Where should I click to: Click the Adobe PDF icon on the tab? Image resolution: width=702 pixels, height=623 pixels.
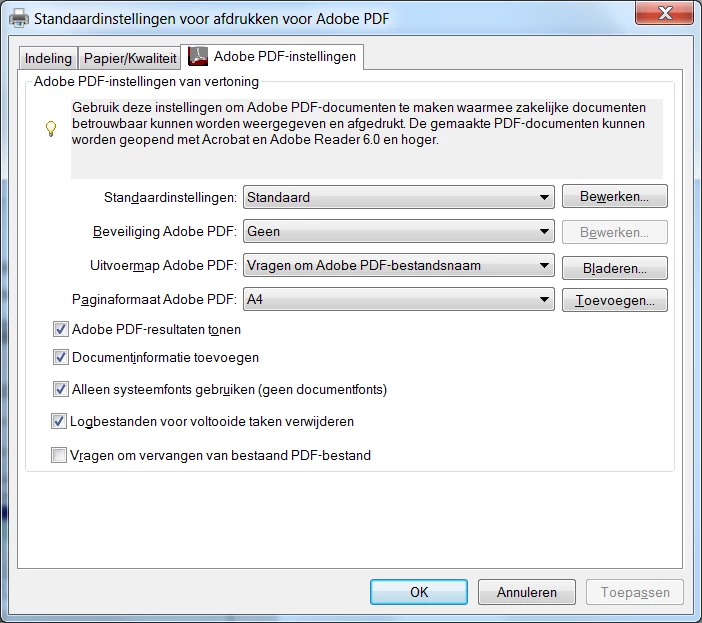(198, 56)
